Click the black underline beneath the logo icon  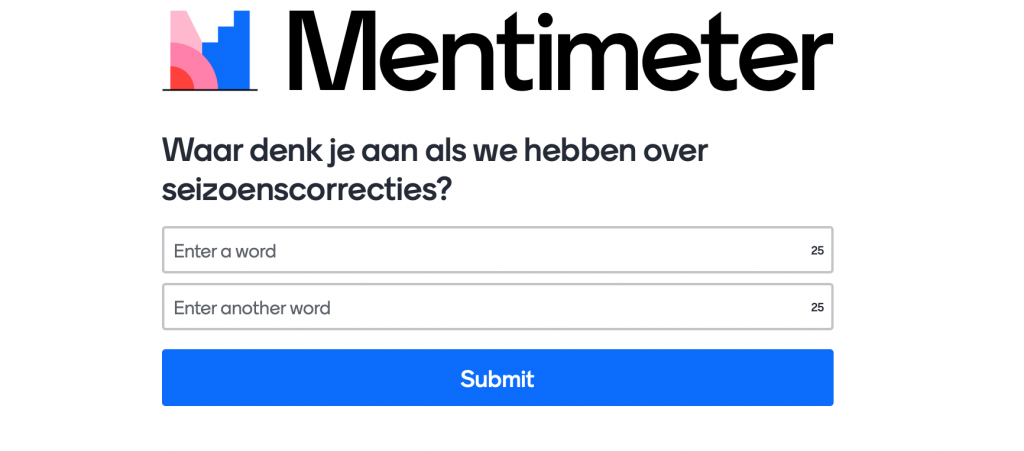pyautogui.click(x=210, y=89)
